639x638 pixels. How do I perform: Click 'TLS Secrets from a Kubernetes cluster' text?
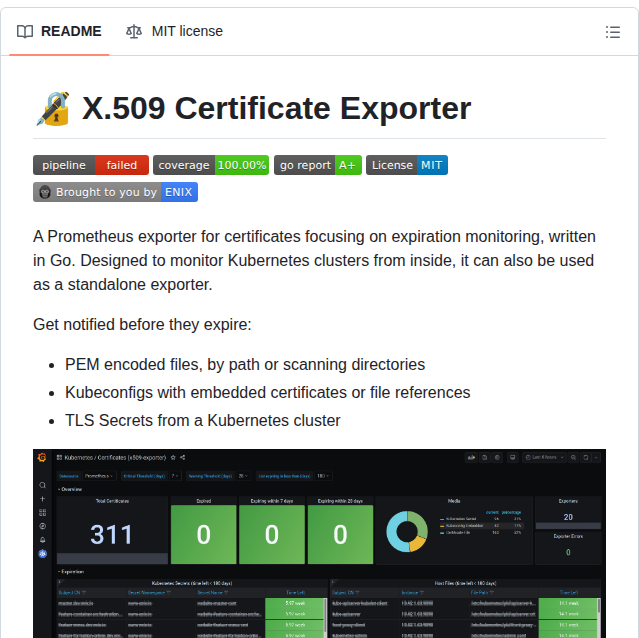tap(203, 420)
